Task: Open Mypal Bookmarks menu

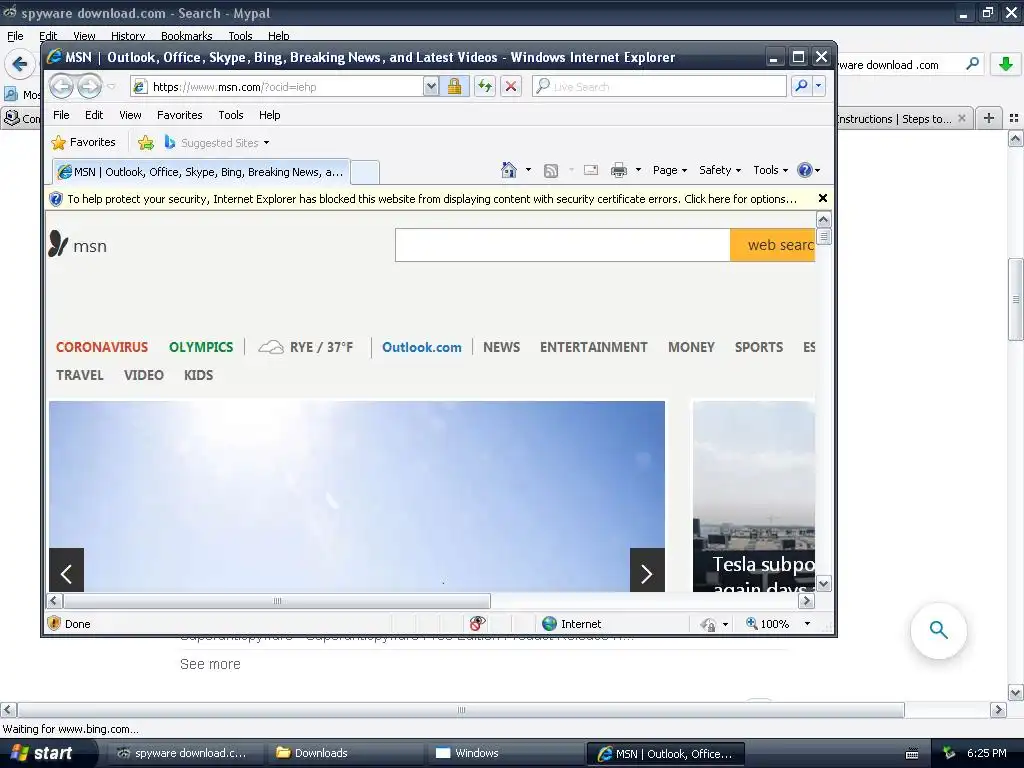Action: [x=187, y=36]
